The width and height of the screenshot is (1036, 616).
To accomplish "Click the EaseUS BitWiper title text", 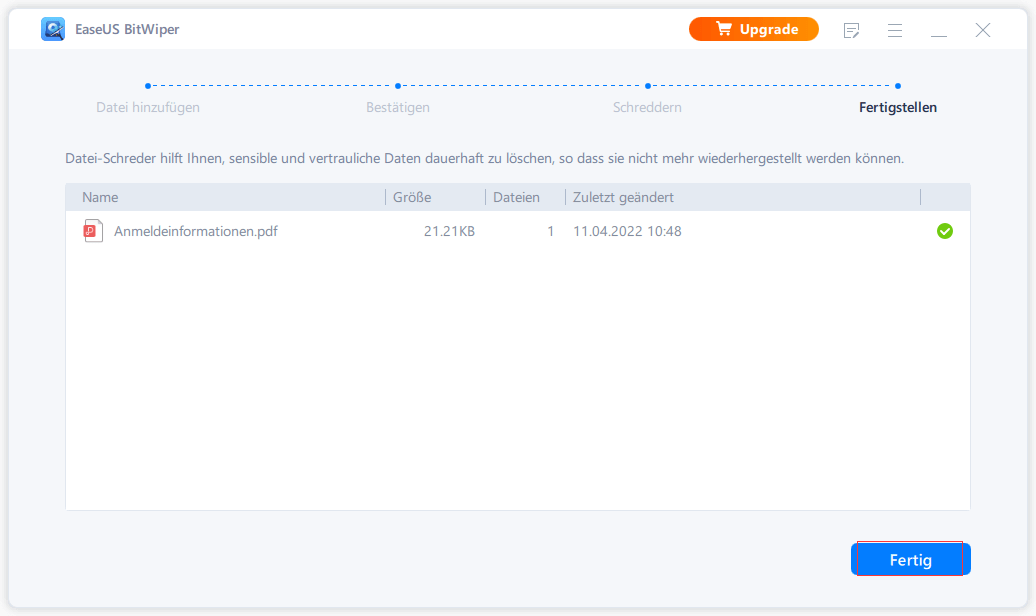I will pyautogui.click(x=127, y=29).
